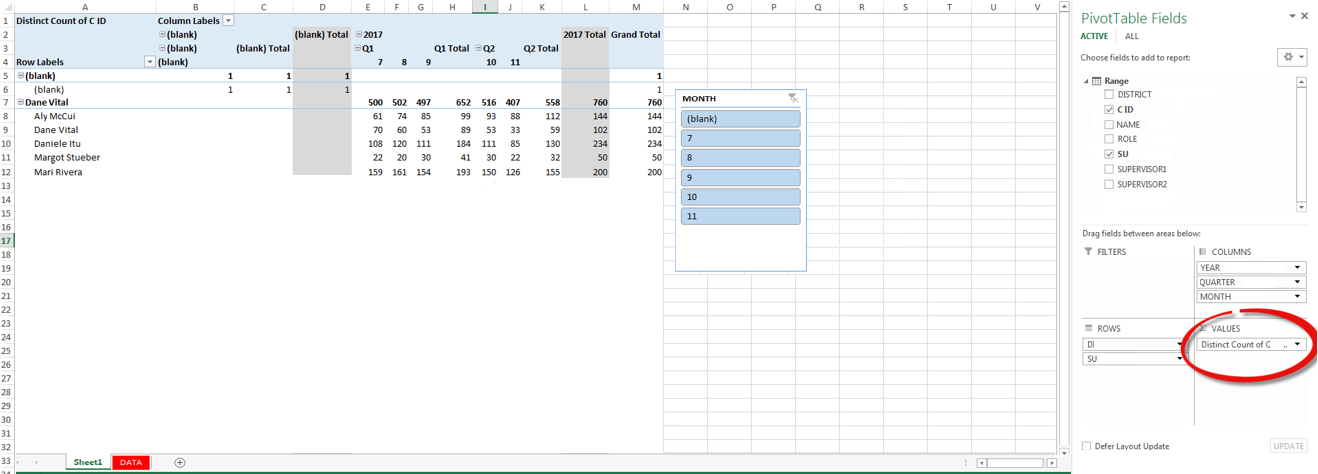Collapse the Range table in the field list
Viewport: 1318px width, 474px height.
pos(1087,81)
